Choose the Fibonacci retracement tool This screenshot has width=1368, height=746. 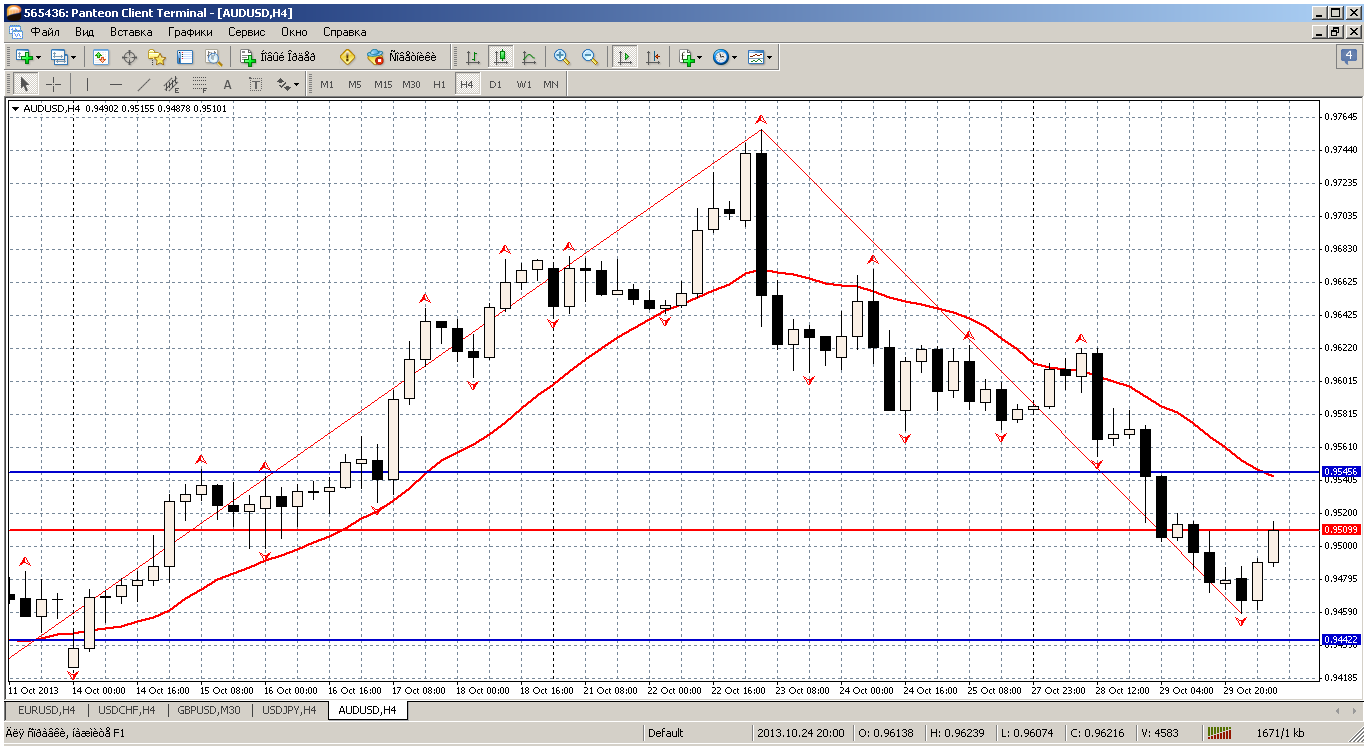199,84
